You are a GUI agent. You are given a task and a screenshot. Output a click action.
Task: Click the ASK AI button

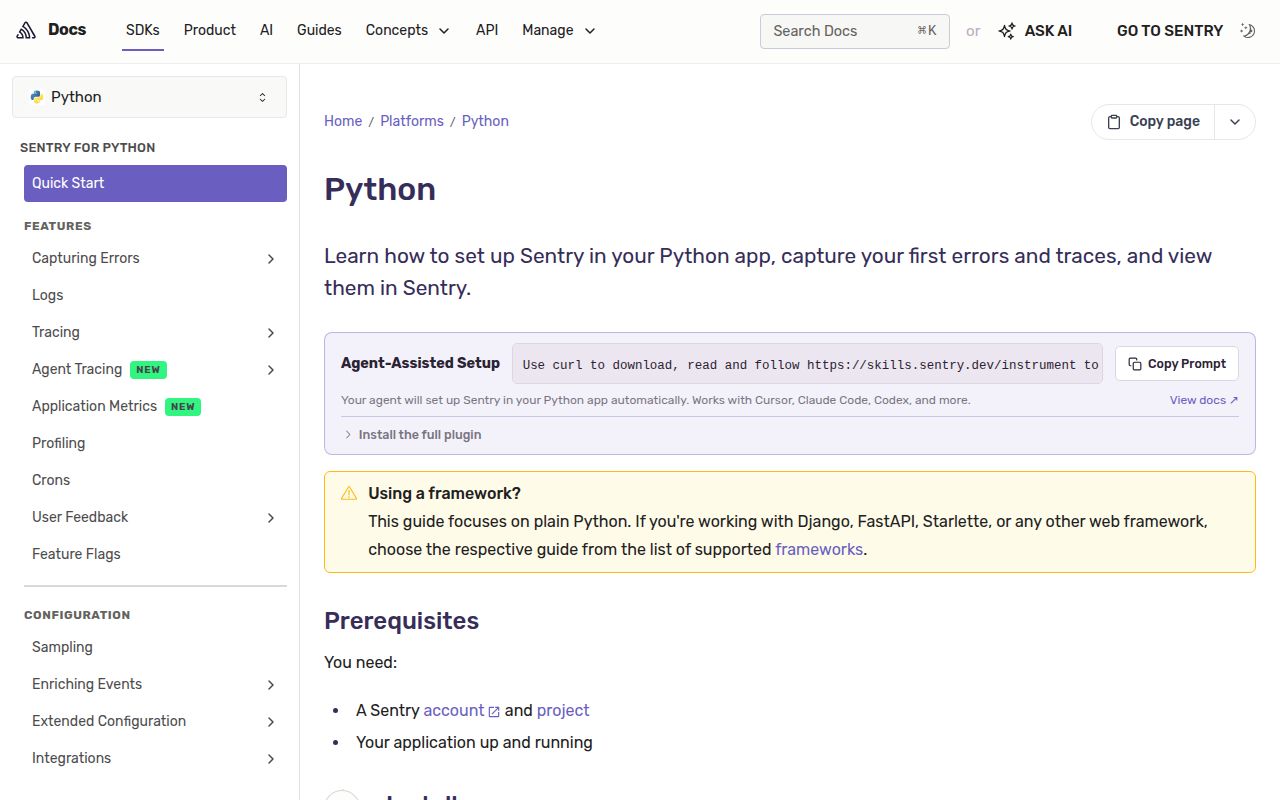click(x=1035, y=31)
